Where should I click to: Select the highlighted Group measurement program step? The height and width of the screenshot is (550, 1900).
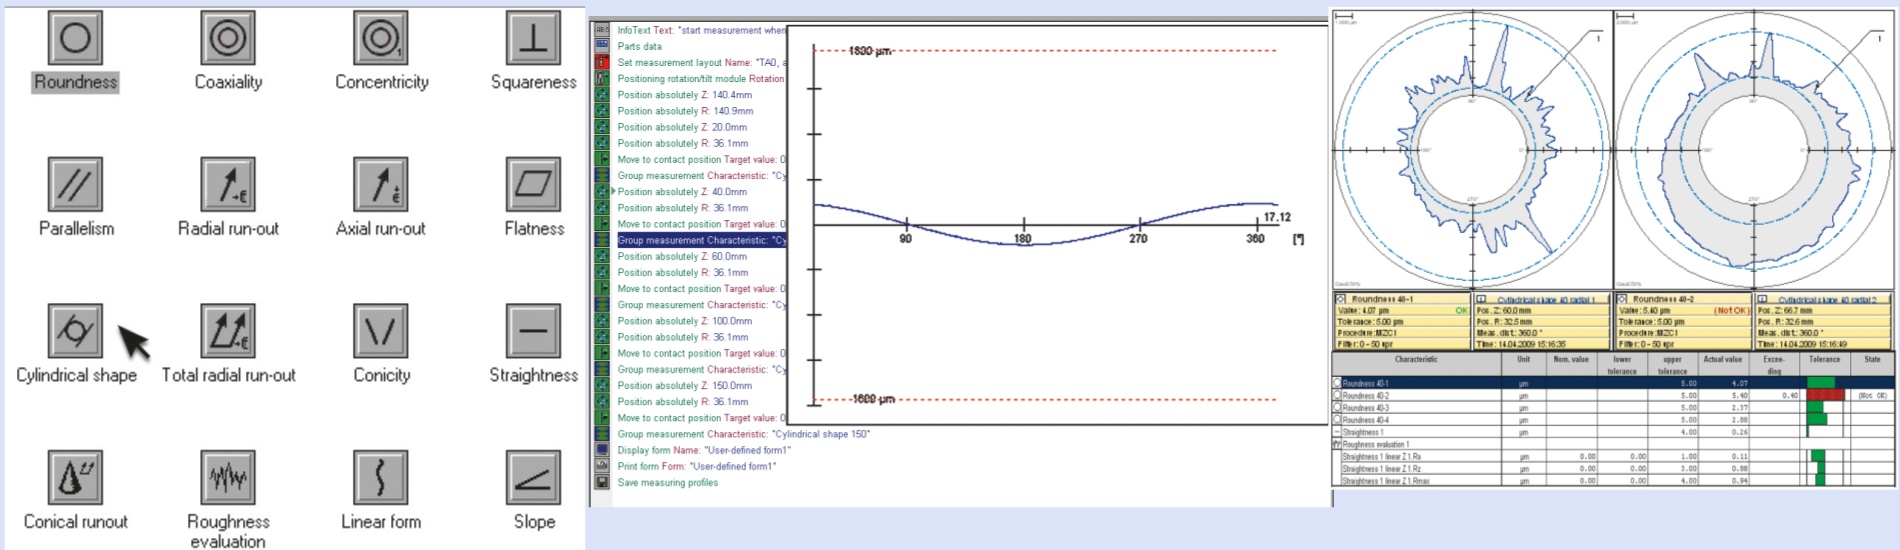(700, 240)
